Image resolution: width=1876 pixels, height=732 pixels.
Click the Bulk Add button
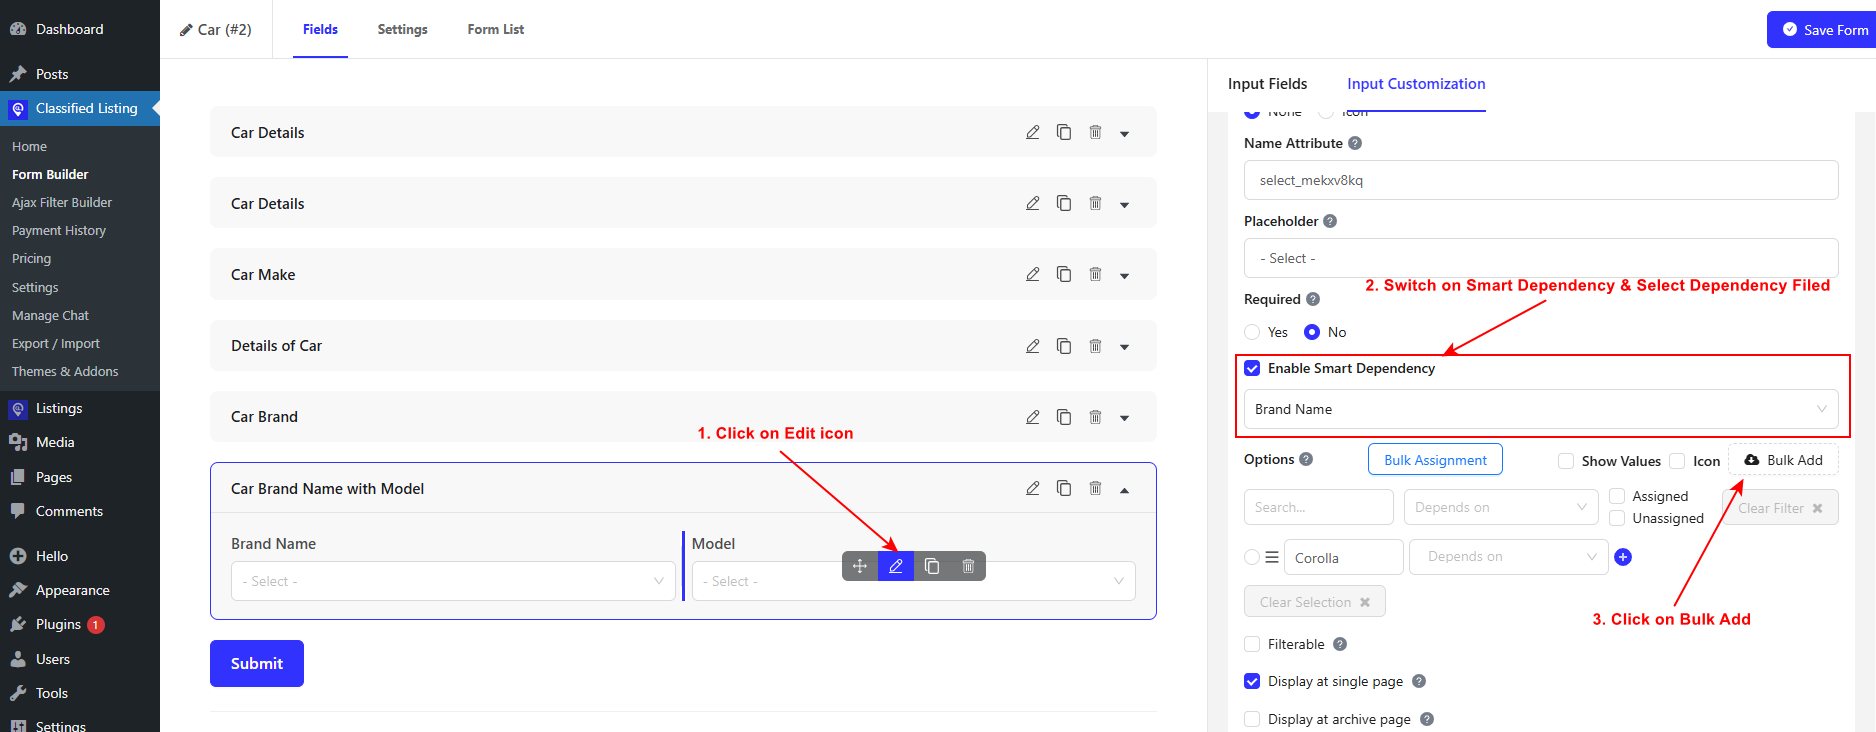coord(1783,460)
